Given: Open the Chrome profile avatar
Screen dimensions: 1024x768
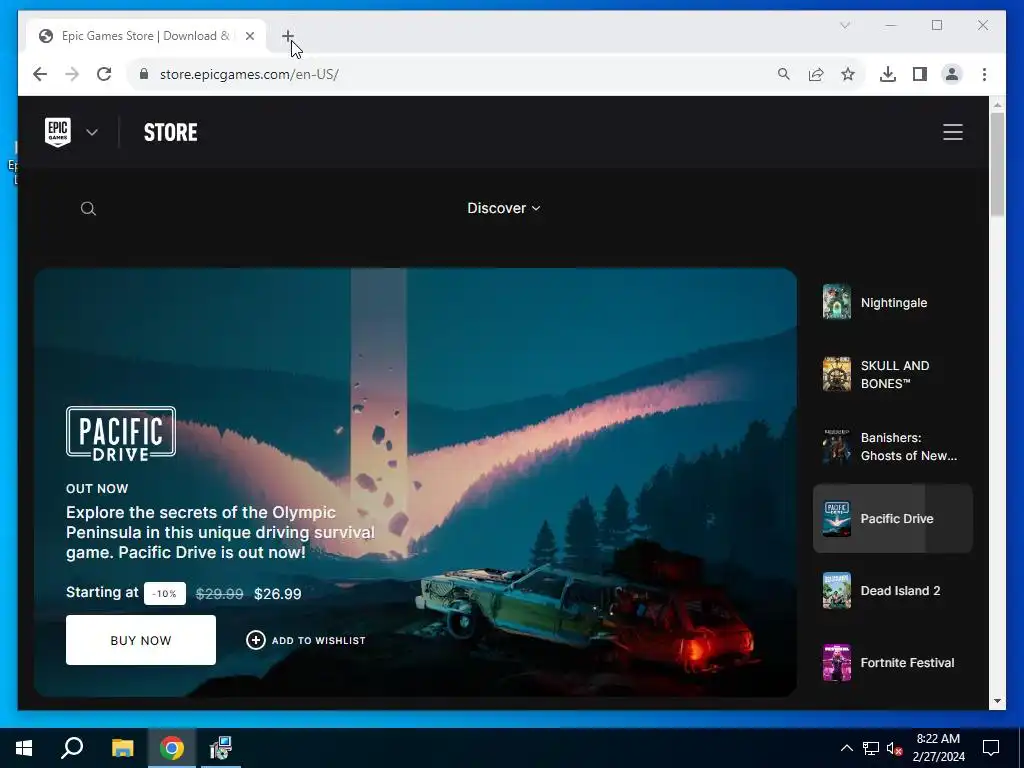Looking at the screenshot, I should coord(952,74).
